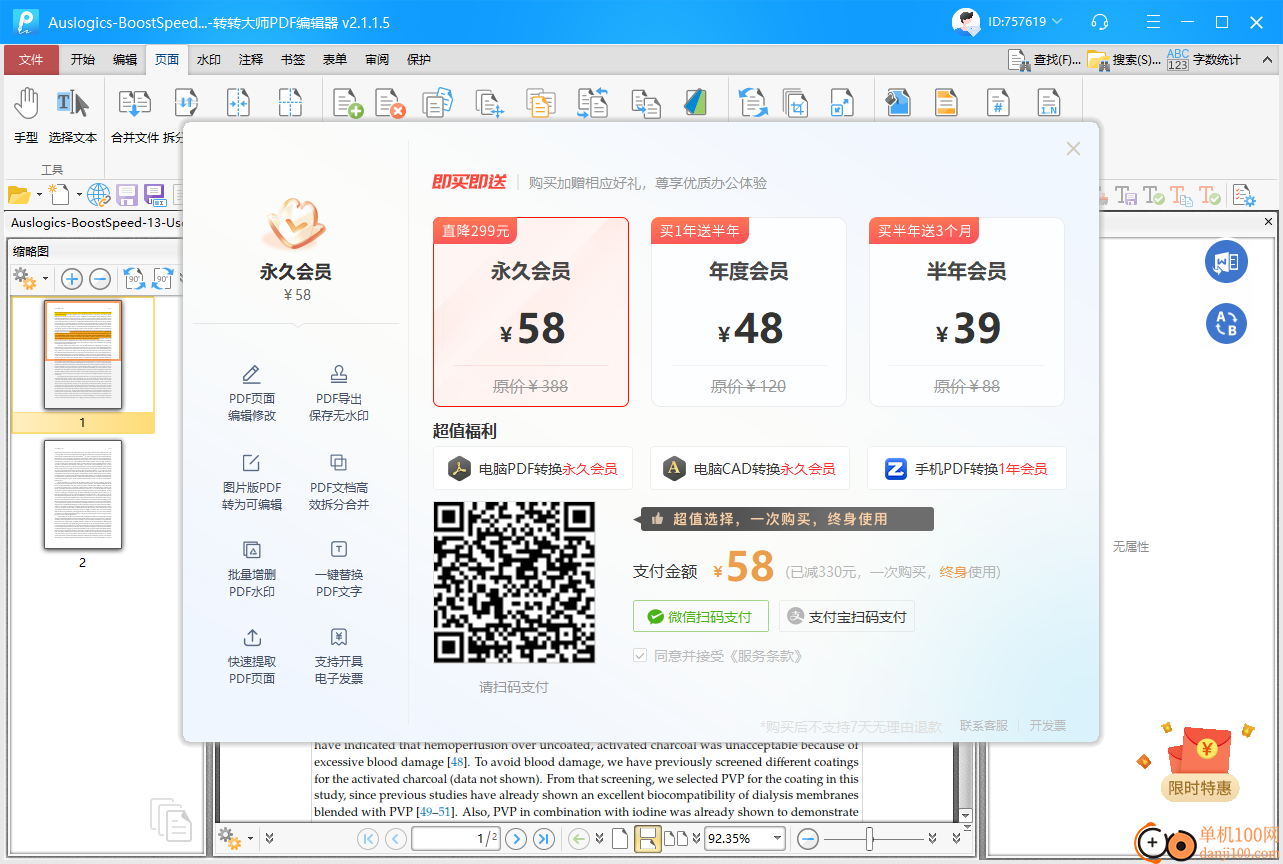Click the 开发票 invoice link

pyautogui.click(x=1048, y=726)
